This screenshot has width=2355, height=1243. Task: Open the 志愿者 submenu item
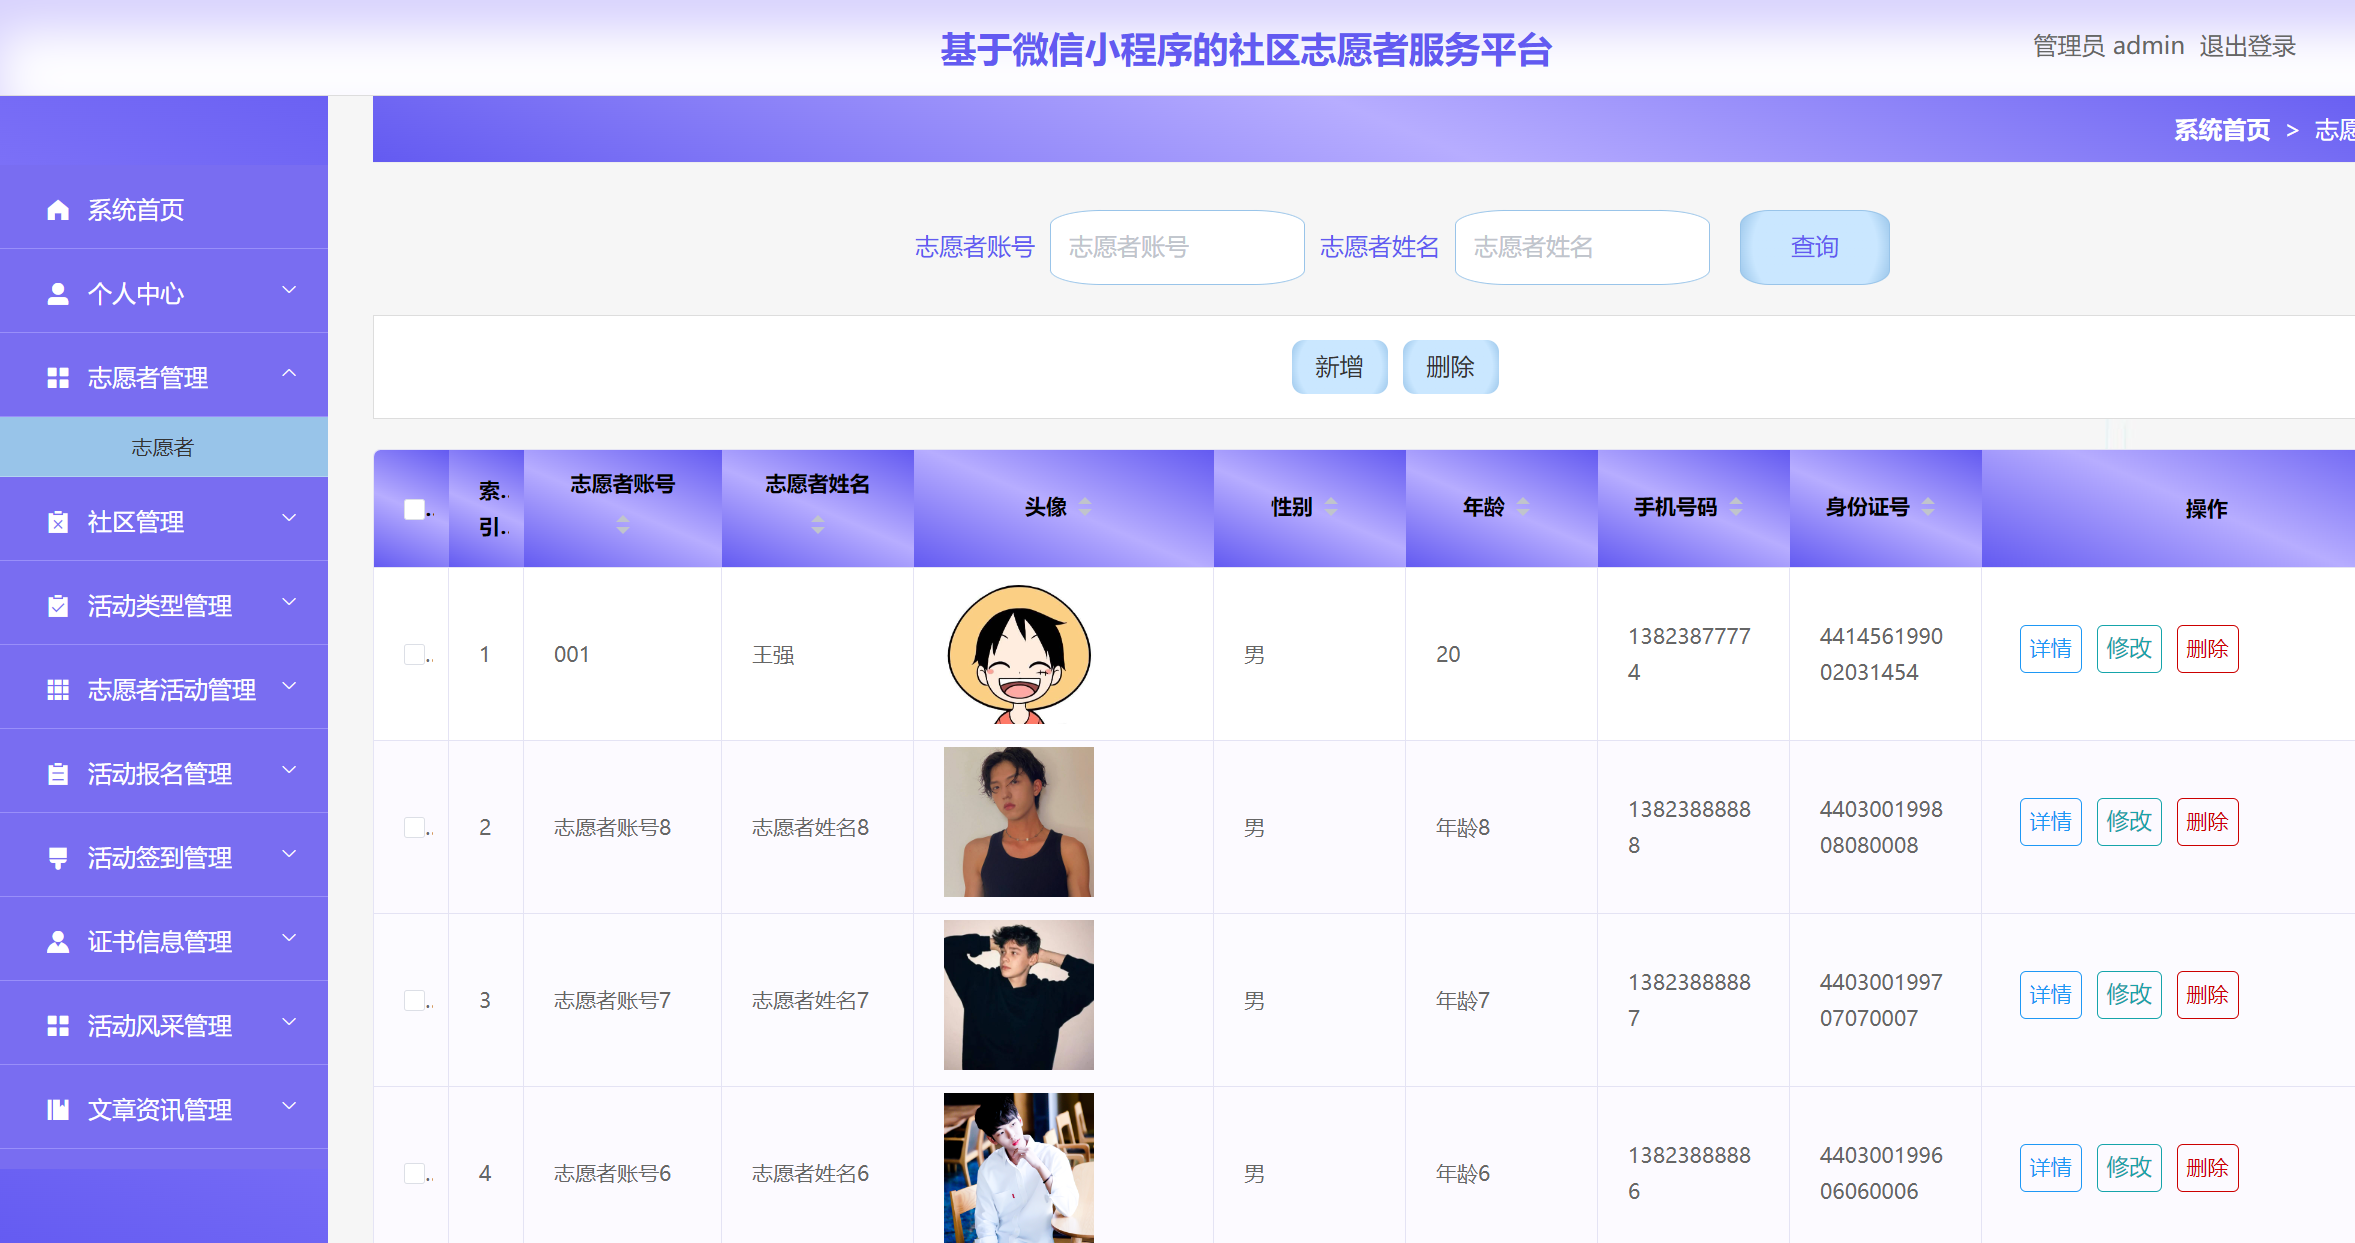[164, 447]
